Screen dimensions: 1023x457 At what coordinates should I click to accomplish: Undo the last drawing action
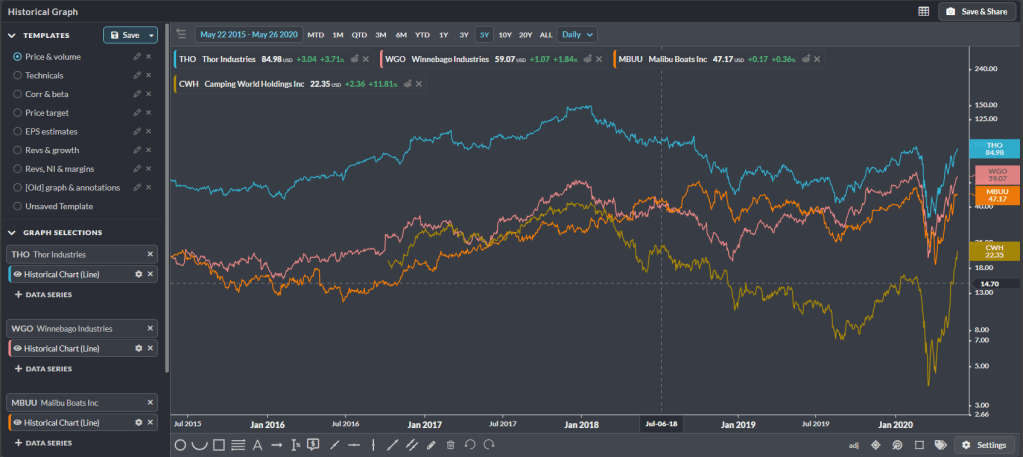point(469,445)
